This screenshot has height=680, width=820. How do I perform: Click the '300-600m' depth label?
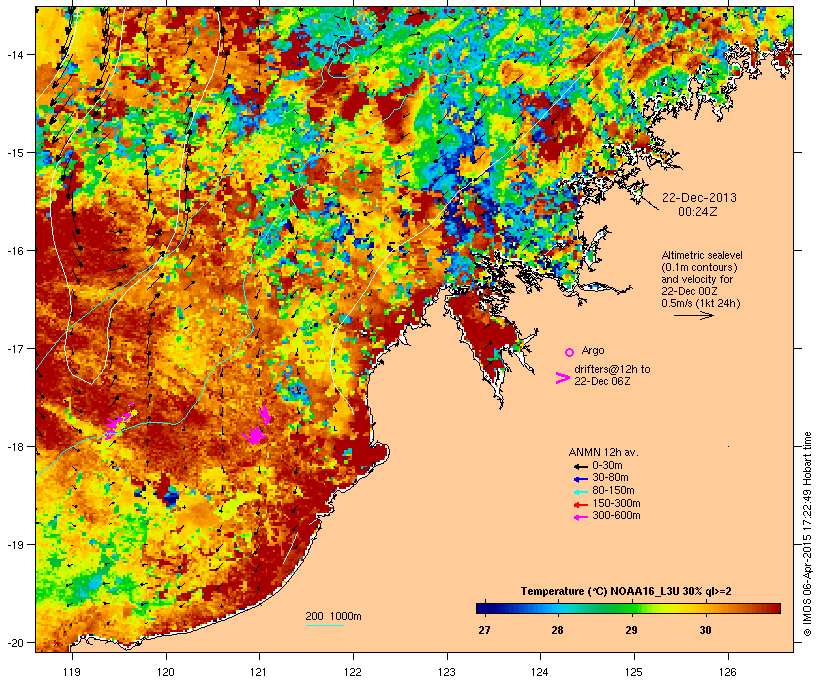(x=616, y=516)
